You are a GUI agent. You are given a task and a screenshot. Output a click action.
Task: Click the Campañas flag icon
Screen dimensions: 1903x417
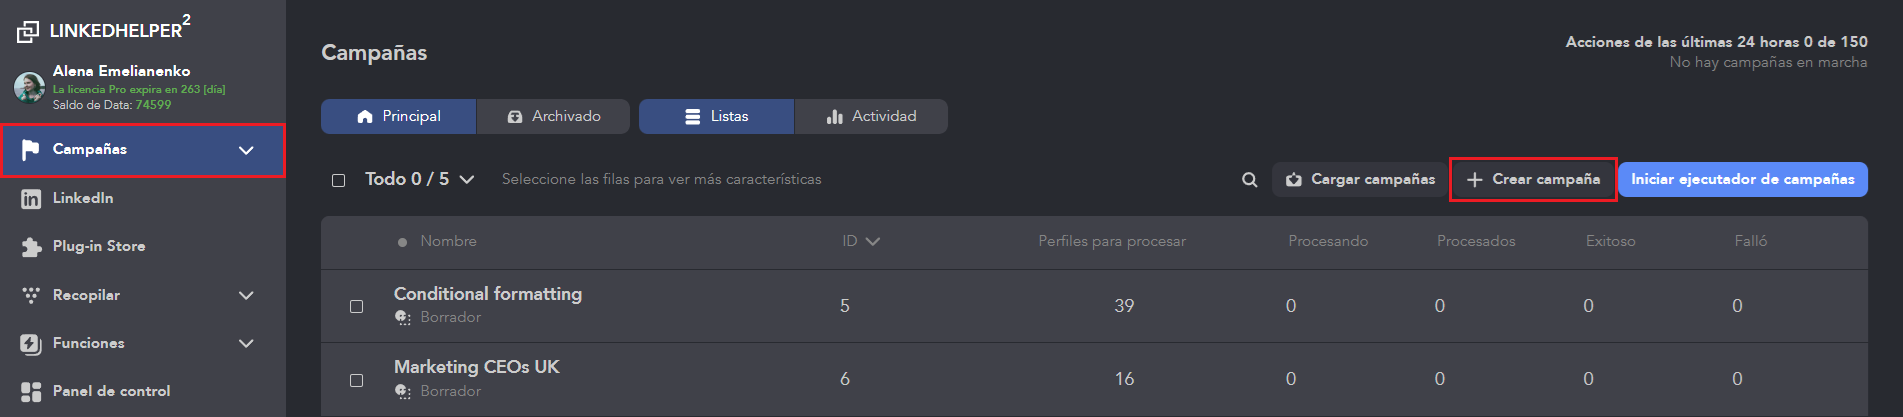(31, 149)
